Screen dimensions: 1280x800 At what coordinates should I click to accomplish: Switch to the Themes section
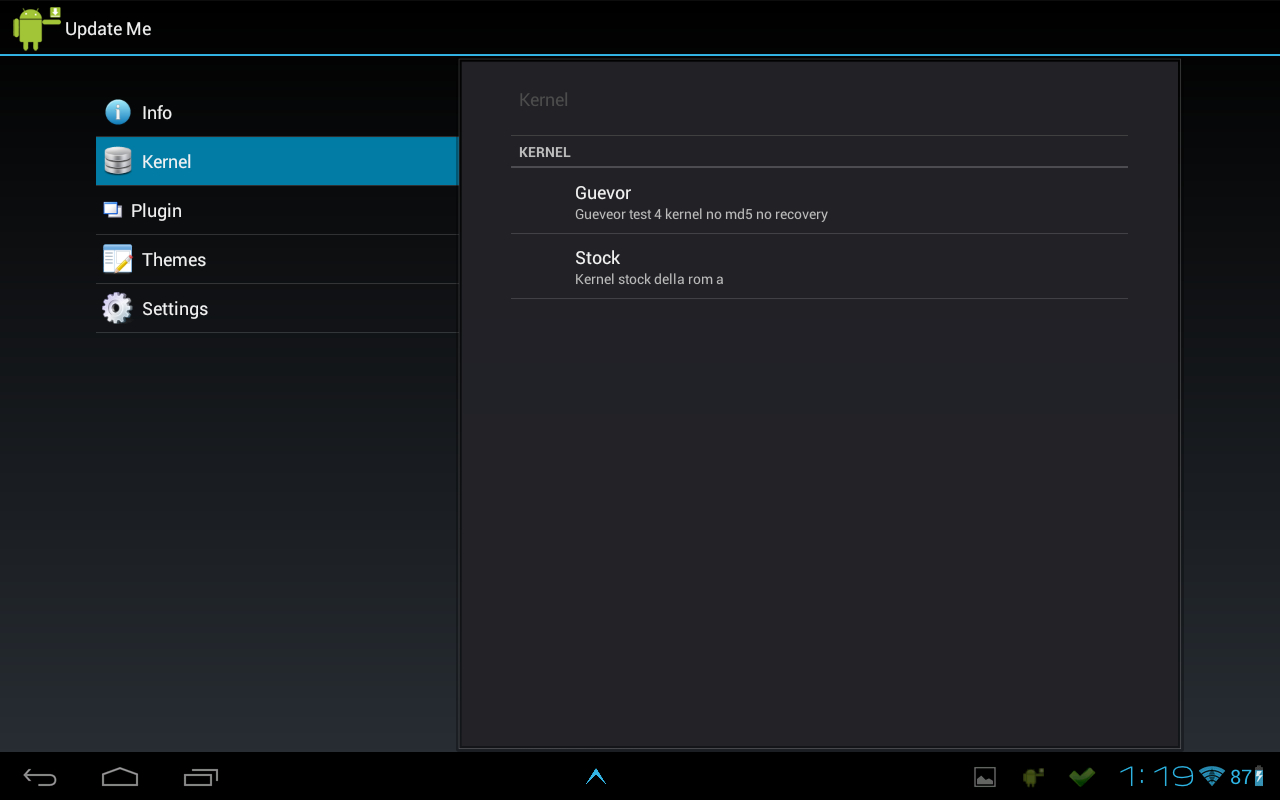point(277,259)
